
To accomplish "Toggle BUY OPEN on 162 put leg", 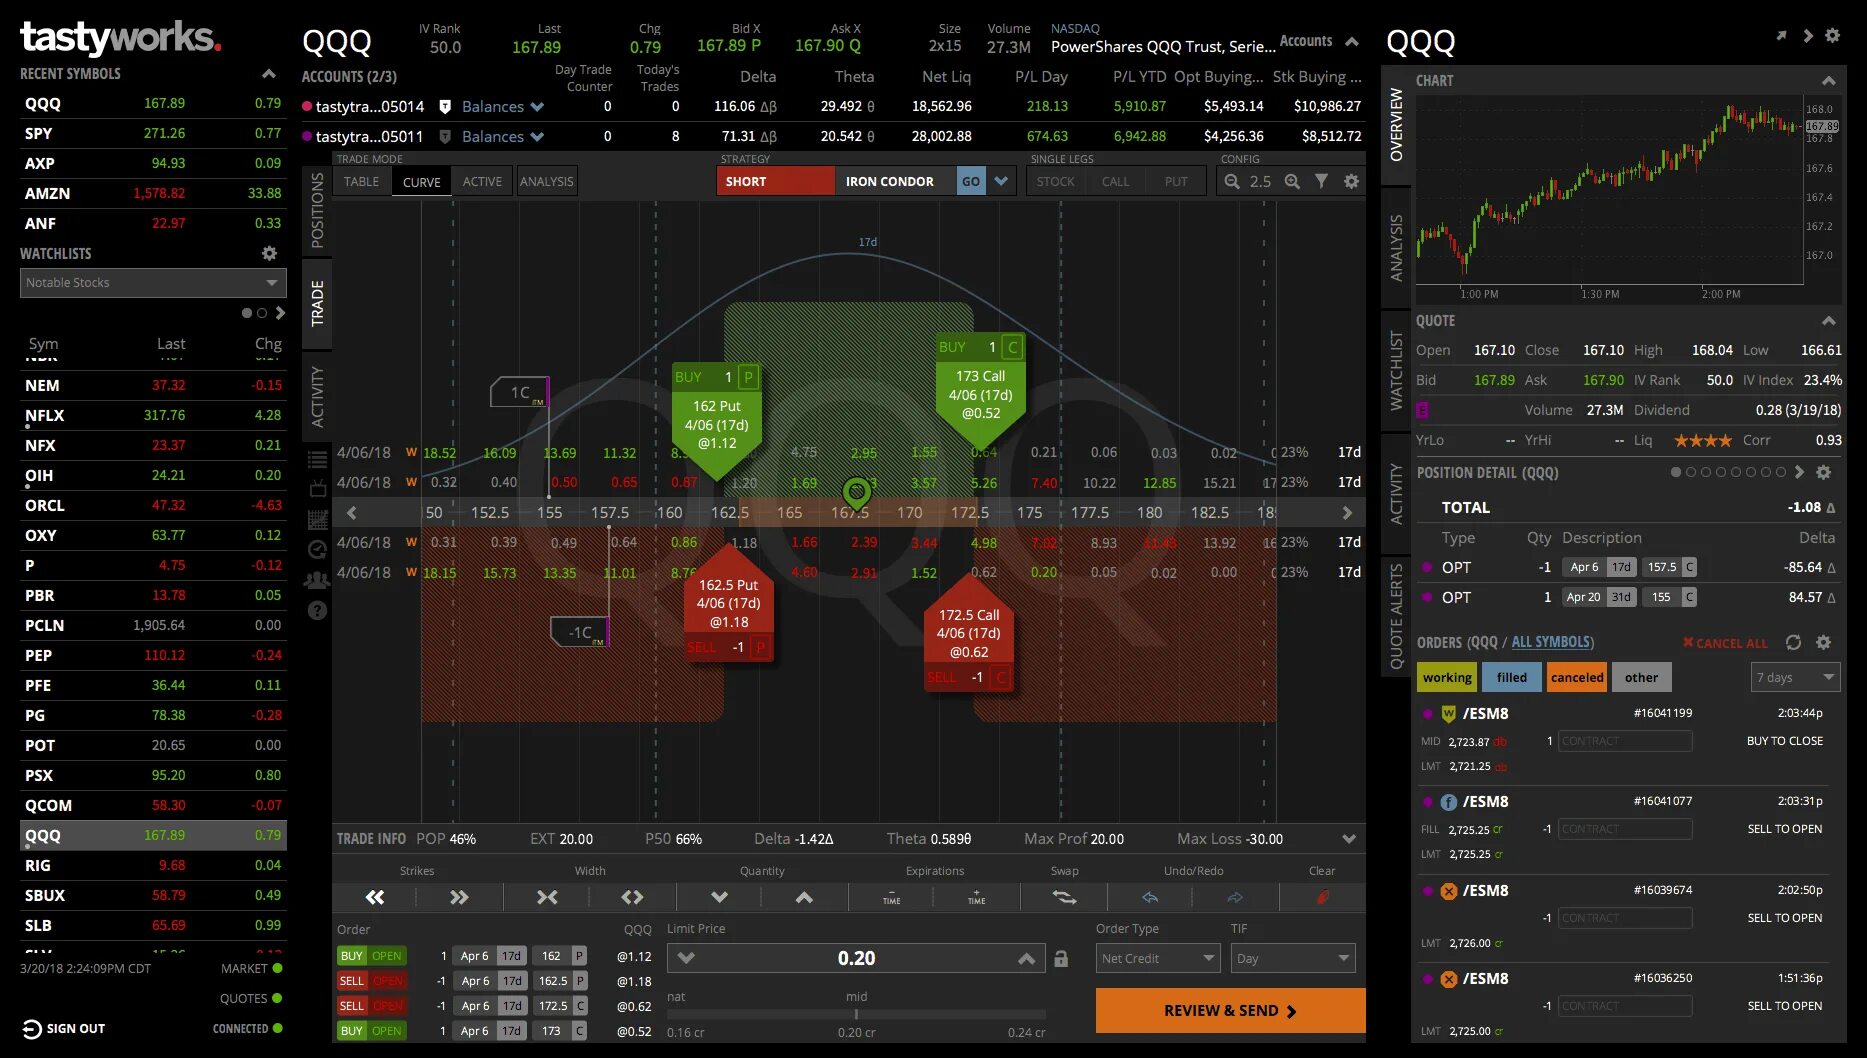I will tap(371, 956).
